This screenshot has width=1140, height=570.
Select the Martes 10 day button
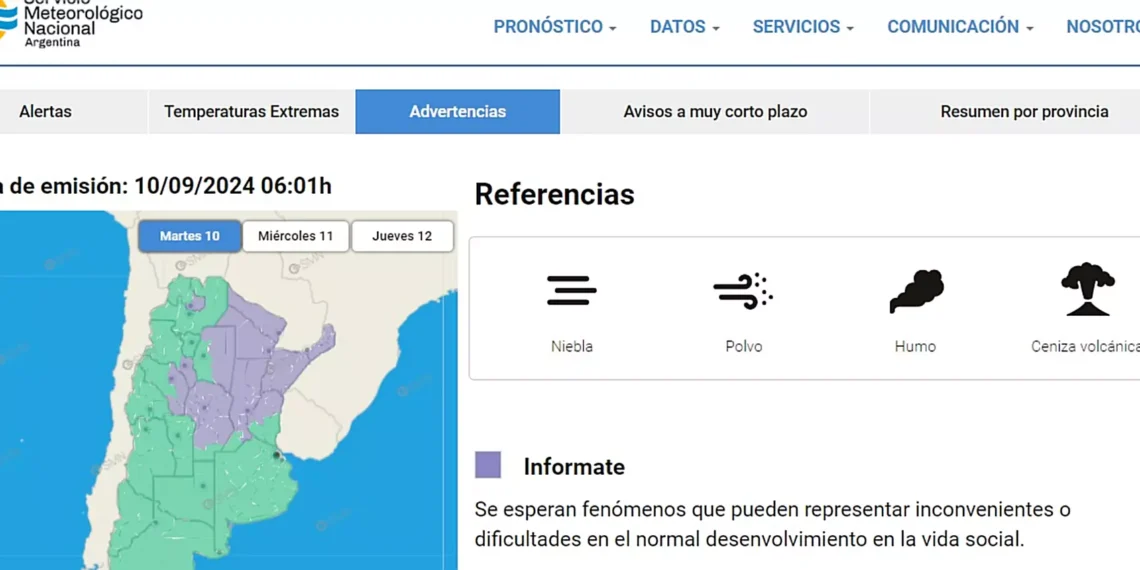point(189,236)
